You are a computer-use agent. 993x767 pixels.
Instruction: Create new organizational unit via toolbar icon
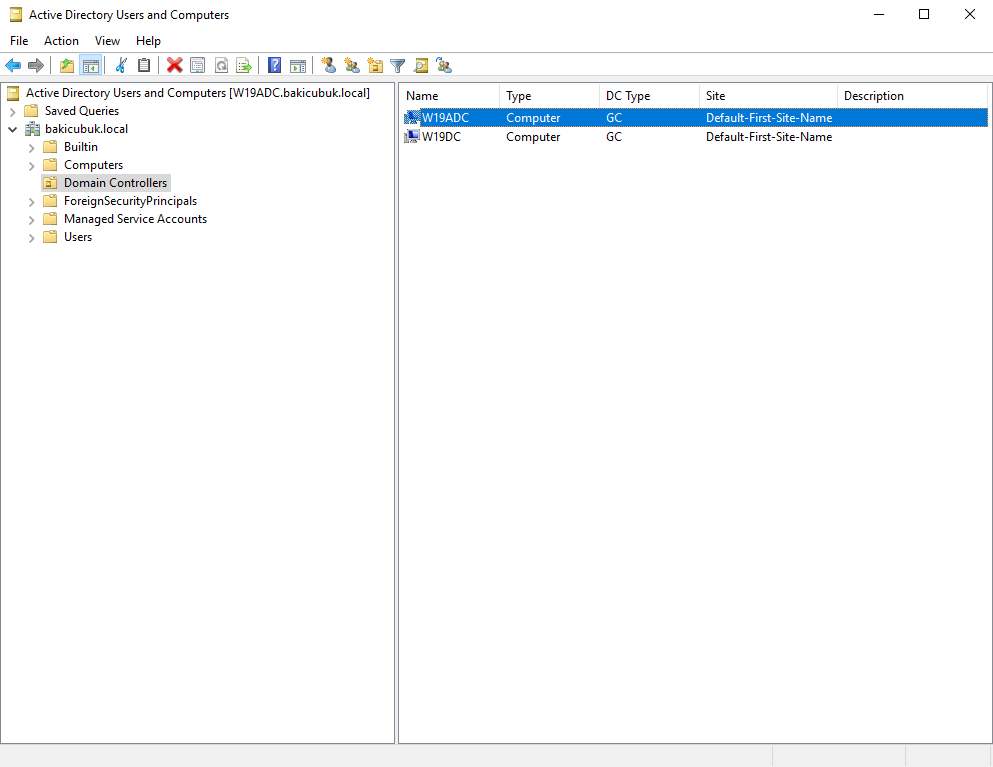point(375,65)
